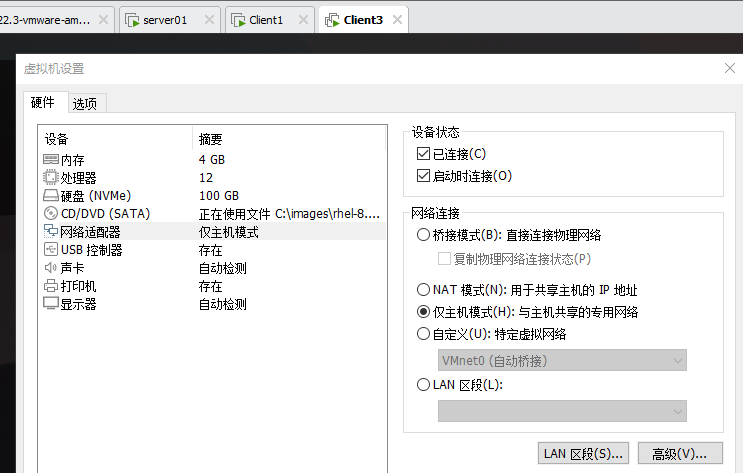Select the CD/DVD (SATA) disc icon
Image resolution: width=743 pixels, height=473 pixels.
tap(51, 213)
